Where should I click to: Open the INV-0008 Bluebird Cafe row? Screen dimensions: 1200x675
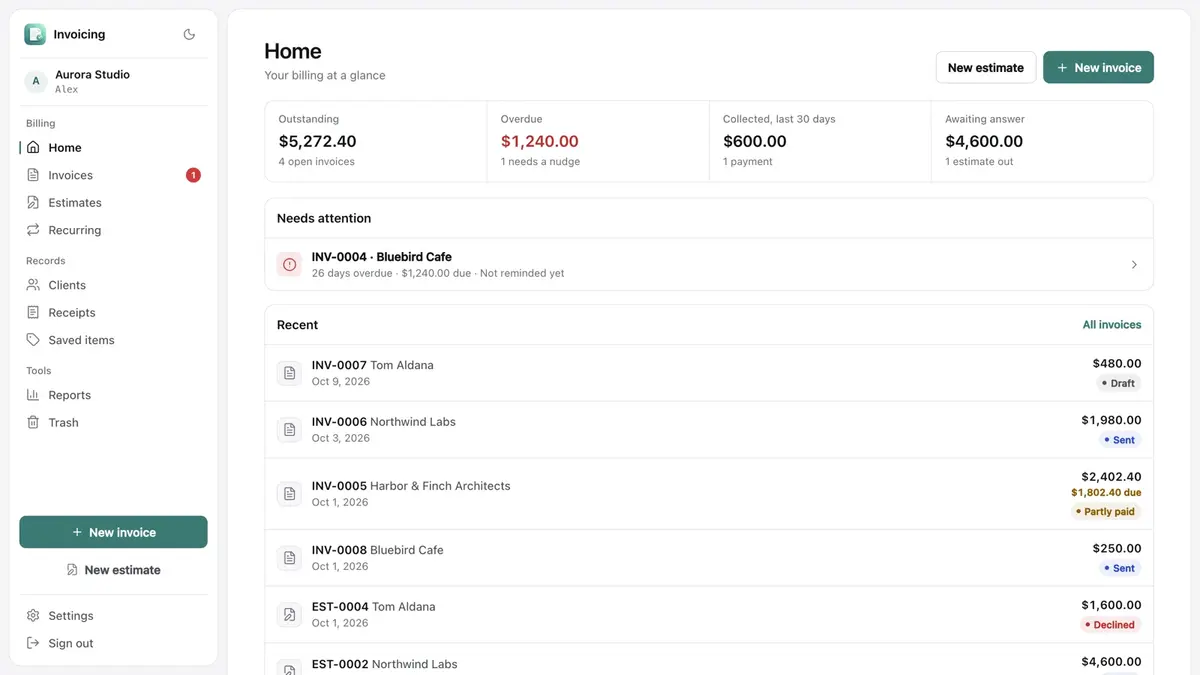pos(709,558)
